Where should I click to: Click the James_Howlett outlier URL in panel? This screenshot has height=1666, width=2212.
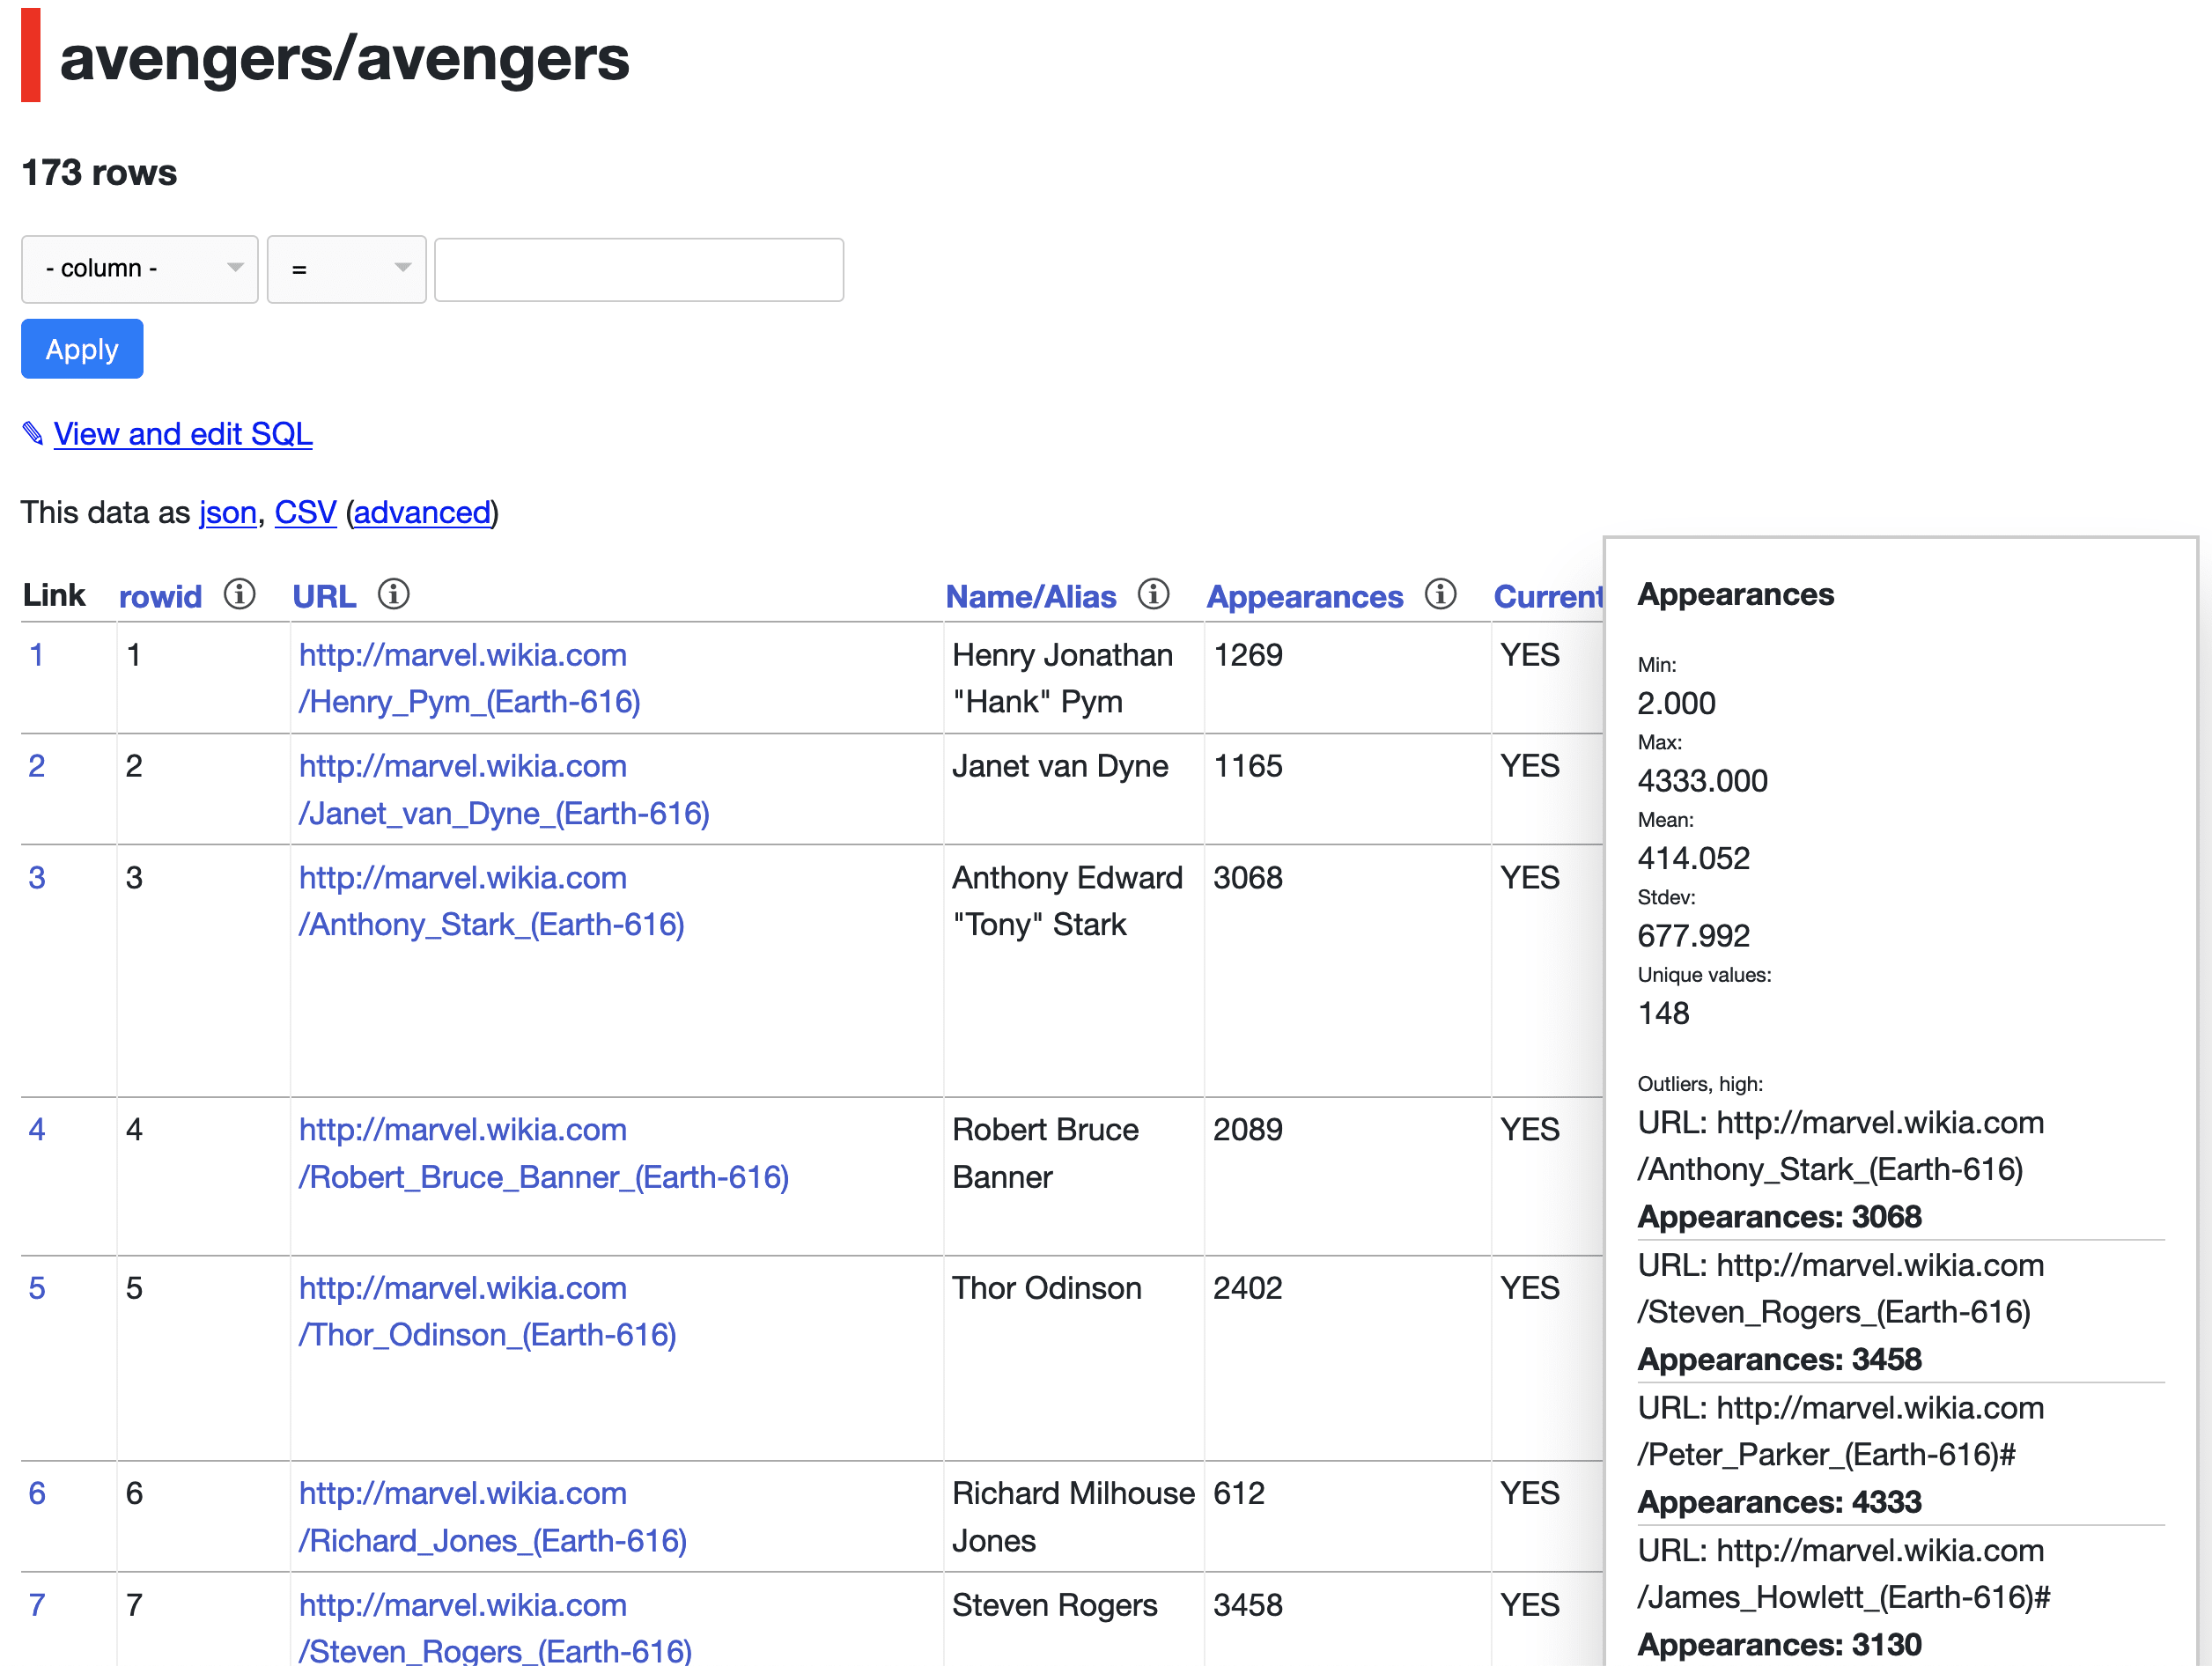(x=1843, y=1573)
